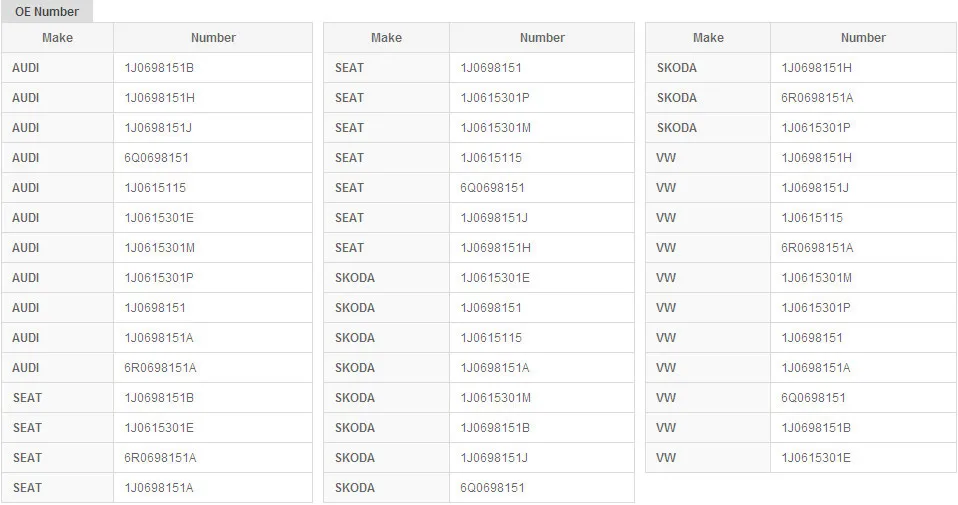Click the Make header above the AUDI rows

(x=57, y=38)
